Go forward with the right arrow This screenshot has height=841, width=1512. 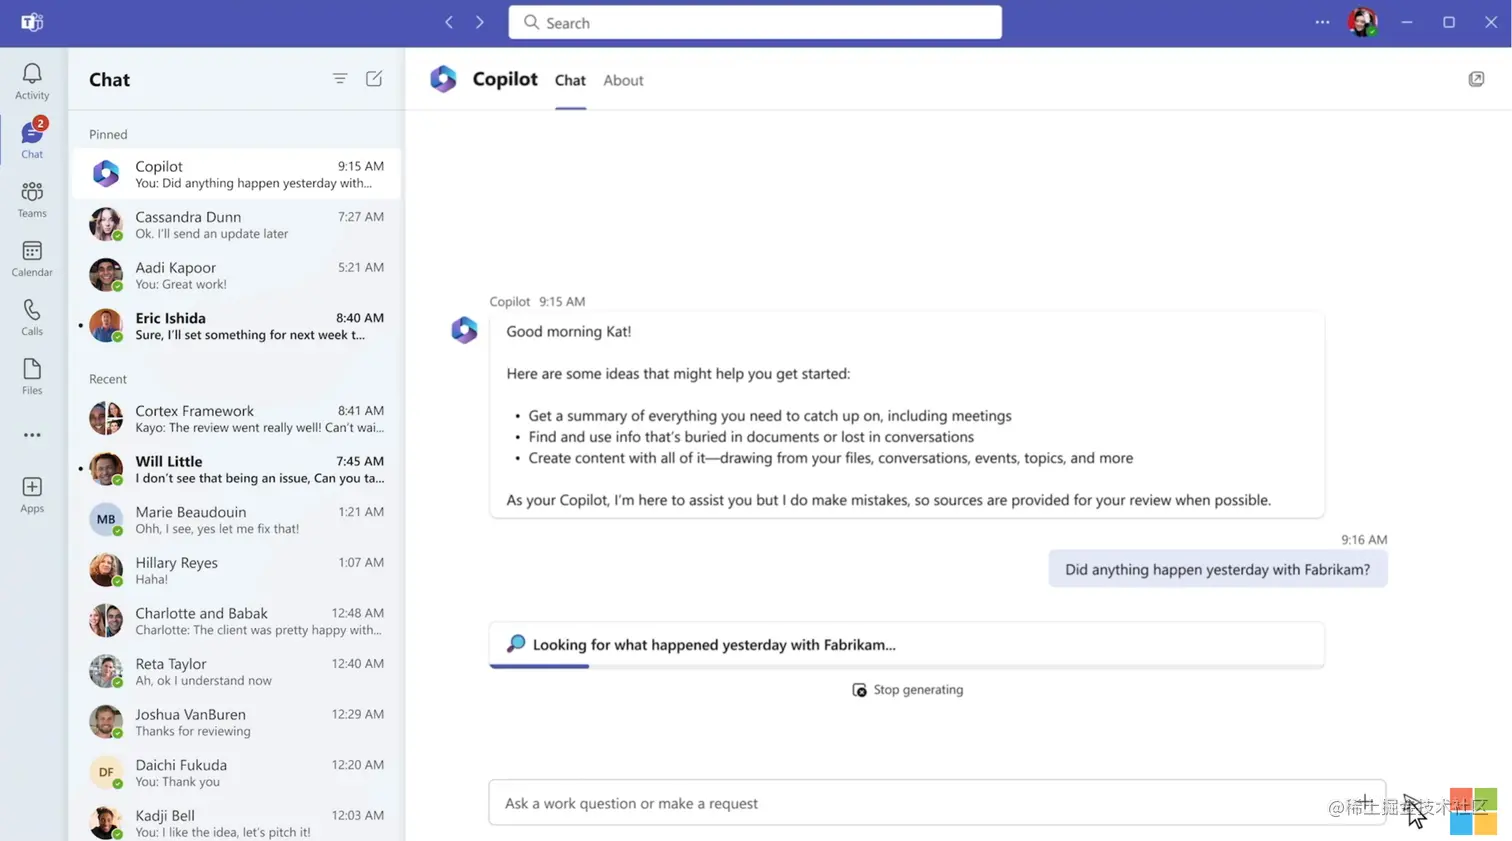[480, 22]
